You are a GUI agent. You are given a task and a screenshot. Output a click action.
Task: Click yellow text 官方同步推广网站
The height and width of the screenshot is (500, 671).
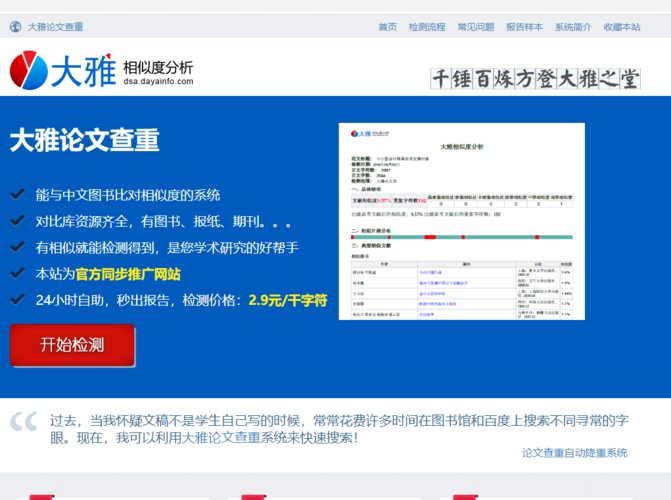tap(128, 274)
